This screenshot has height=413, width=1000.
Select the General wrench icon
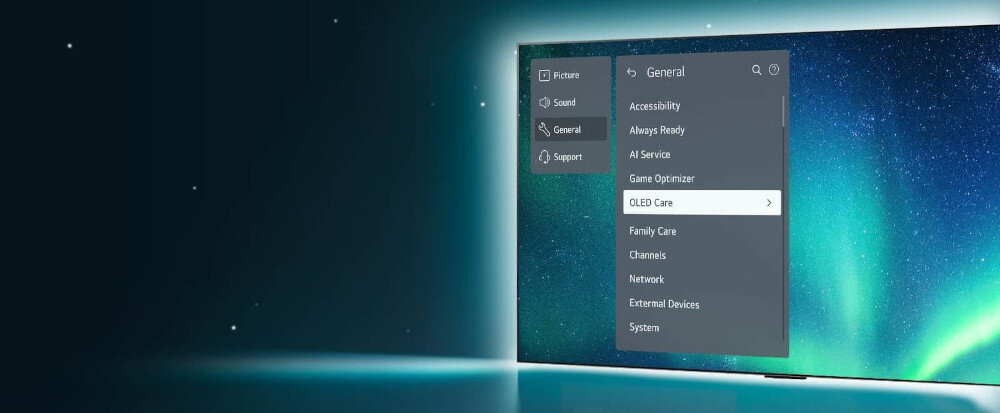tap(544, 129)
